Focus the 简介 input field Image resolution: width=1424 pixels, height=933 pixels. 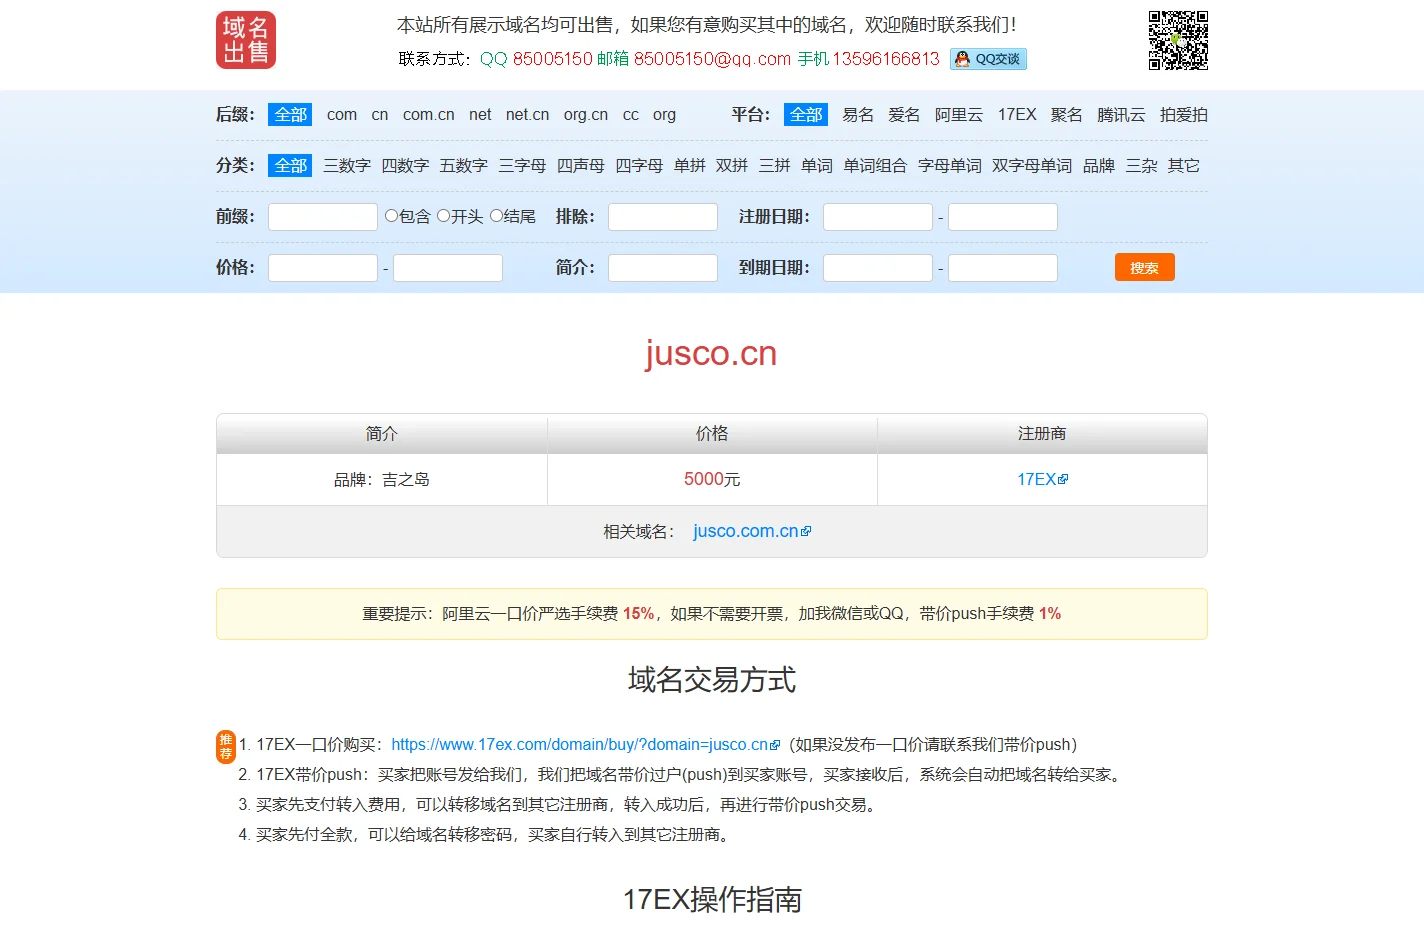[x=663, y=268]
